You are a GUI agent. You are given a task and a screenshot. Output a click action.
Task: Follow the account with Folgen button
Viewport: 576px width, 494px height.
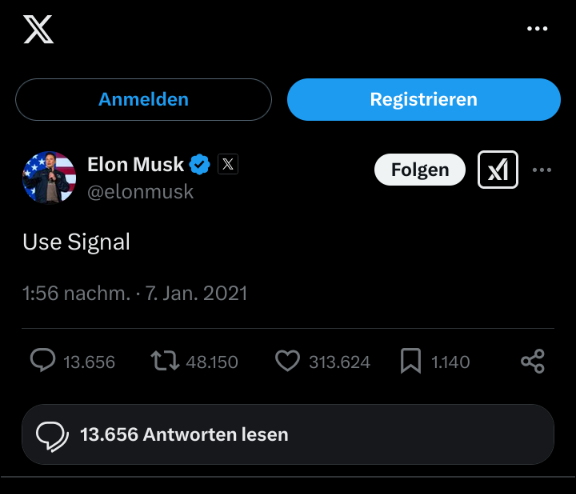[x=420, y=170]
